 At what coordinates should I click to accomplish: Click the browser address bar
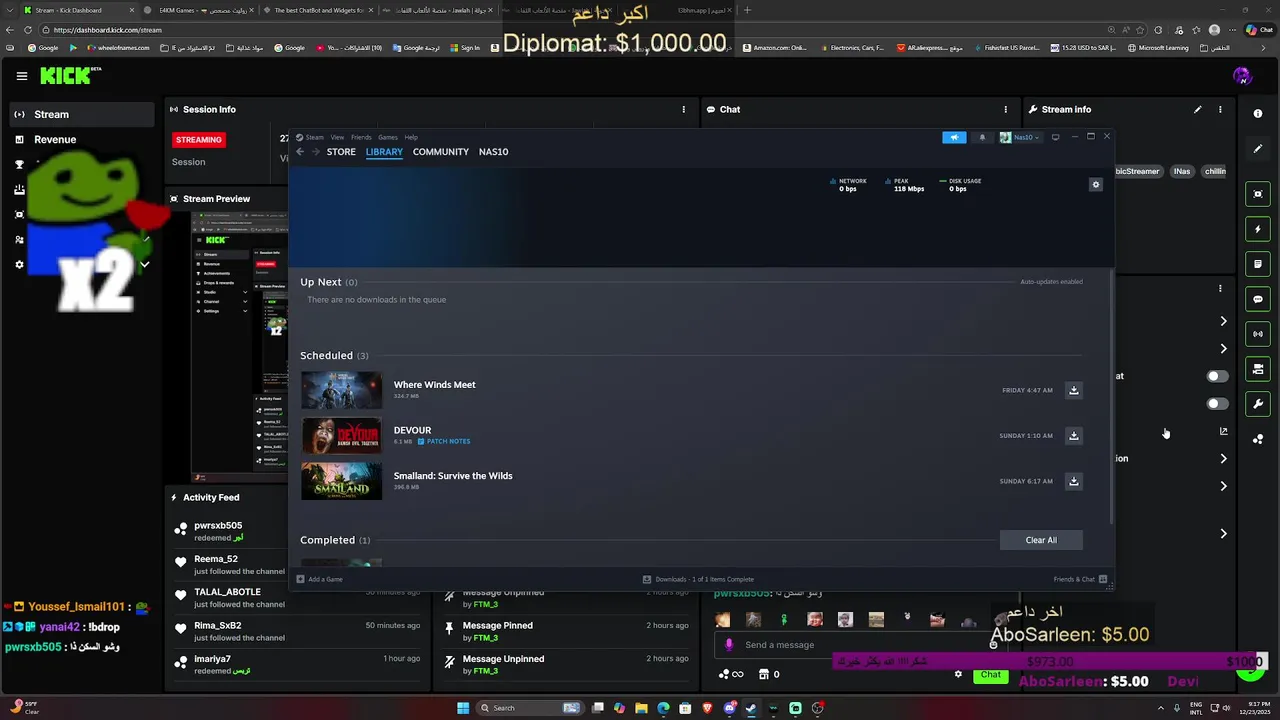pos(580,30)
